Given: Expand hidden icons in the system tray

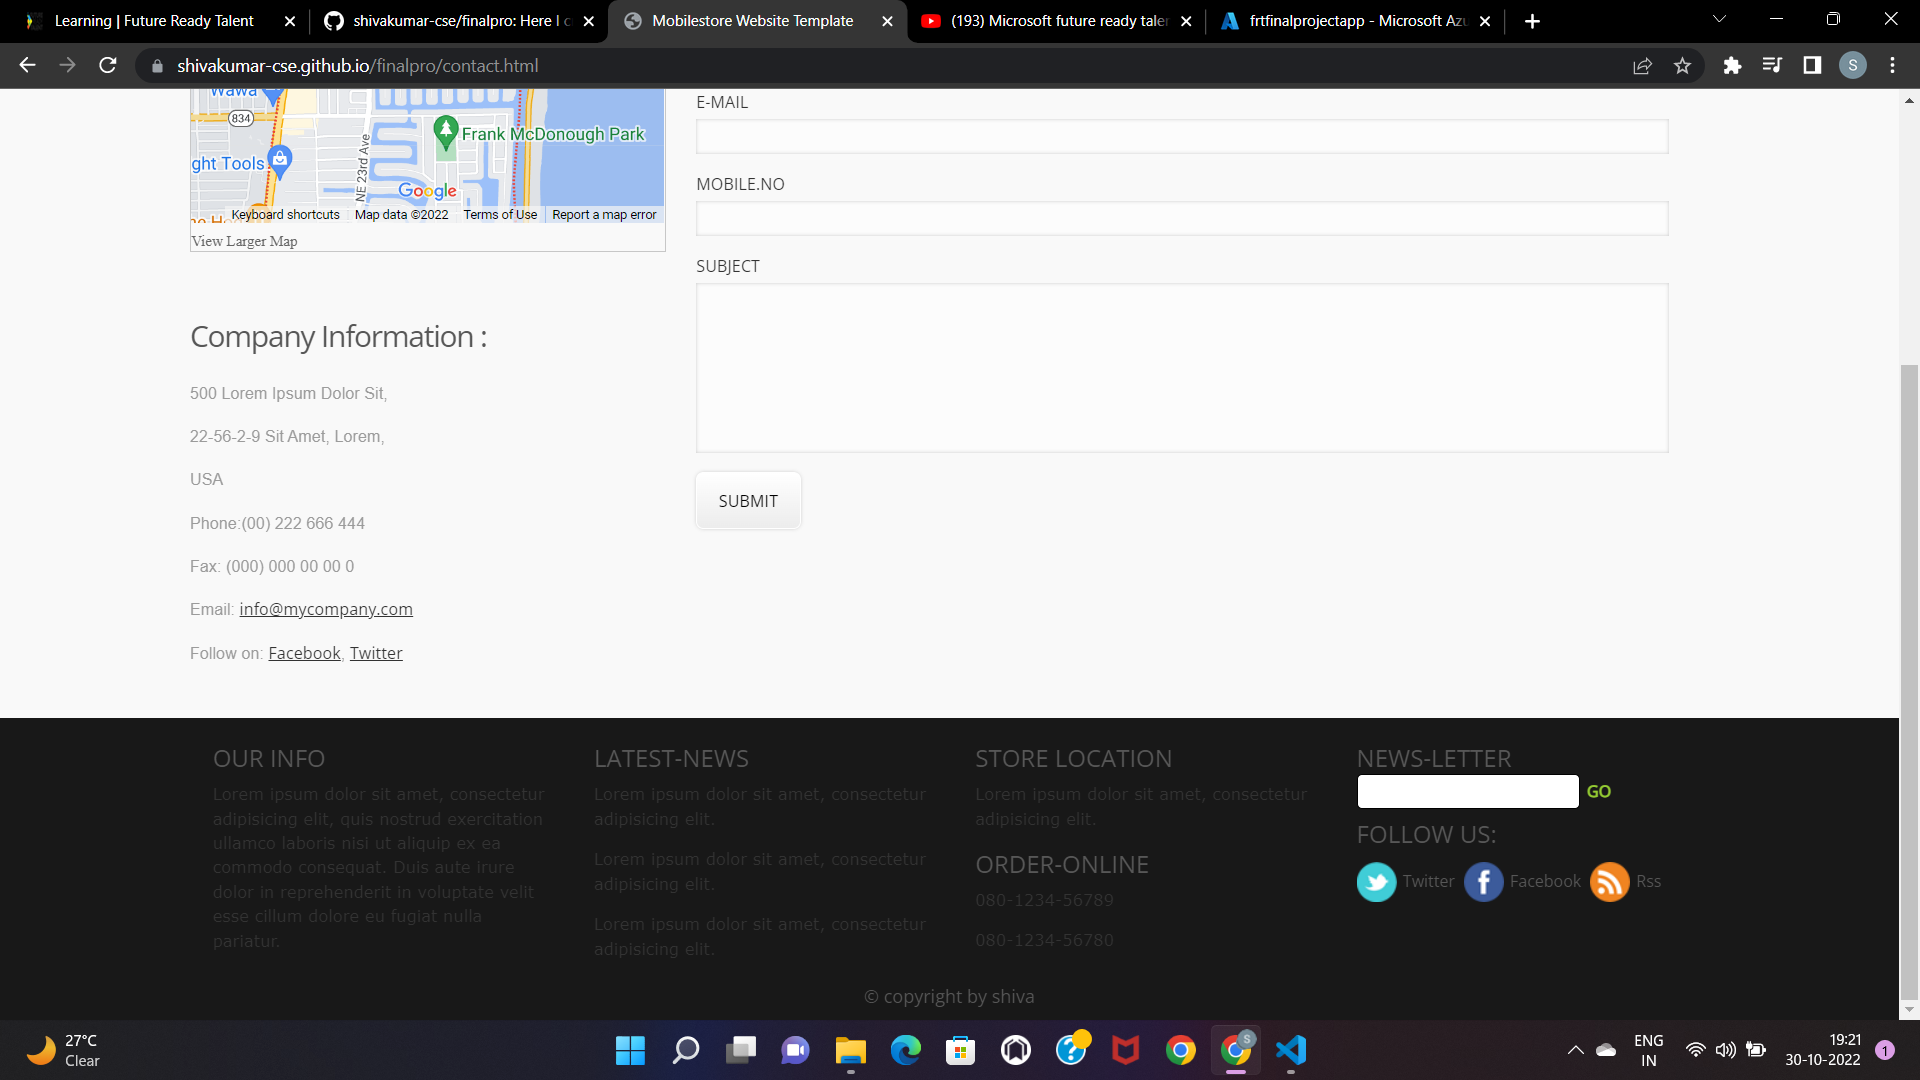Looking at the screenshot, I should tap(1576, 1050).
